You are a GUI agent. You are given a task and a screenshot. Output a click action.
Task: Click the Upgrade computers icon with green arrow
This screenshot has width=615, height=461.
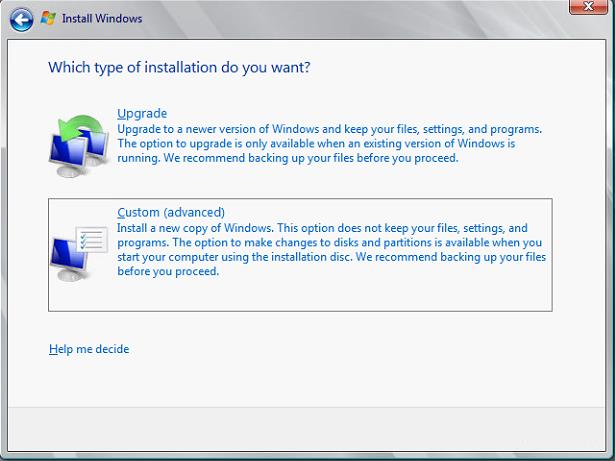[x=79, y=145]
